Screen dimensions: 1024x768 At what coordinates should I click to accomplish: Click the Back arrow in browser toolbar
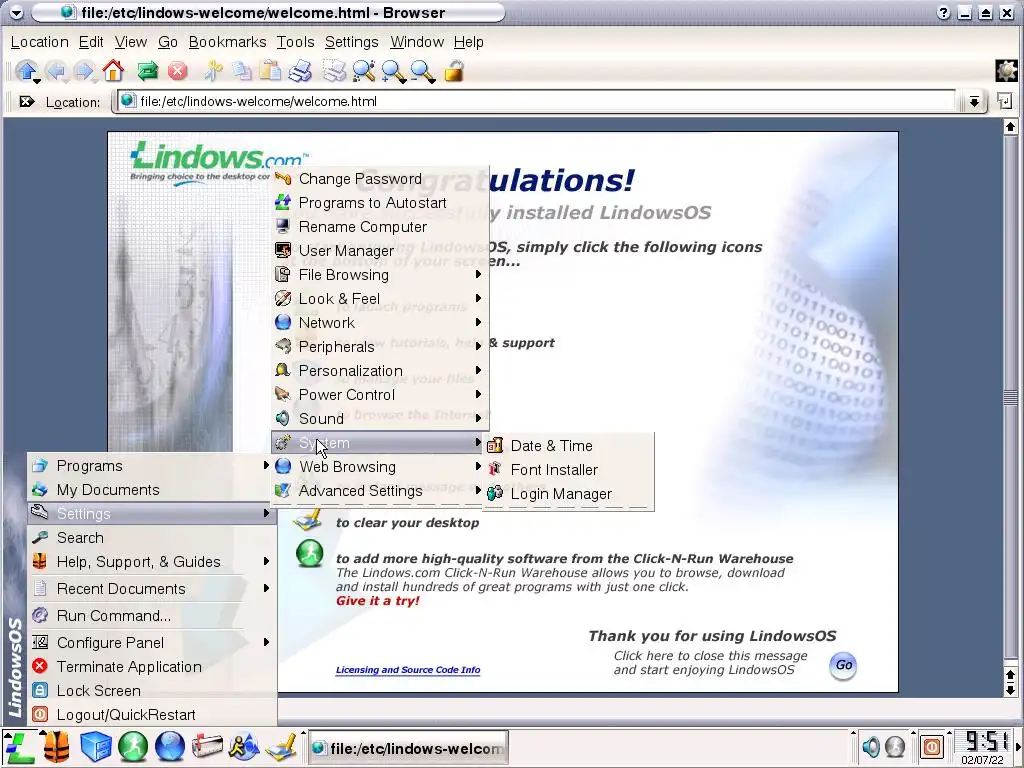[x=56, y=71]
